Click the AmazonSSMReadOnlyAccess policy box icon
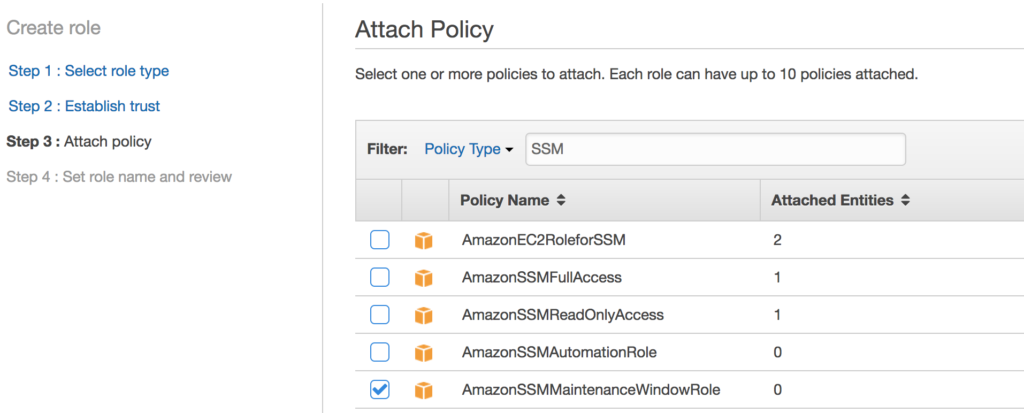 [424, 315]
